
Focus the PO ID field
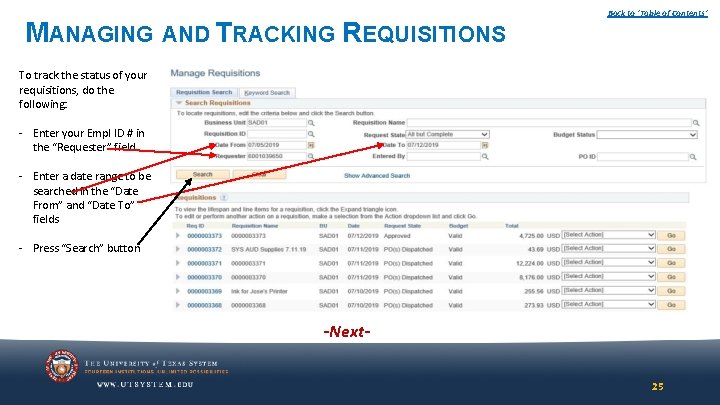pyautogui.click(x=643, y=157)
